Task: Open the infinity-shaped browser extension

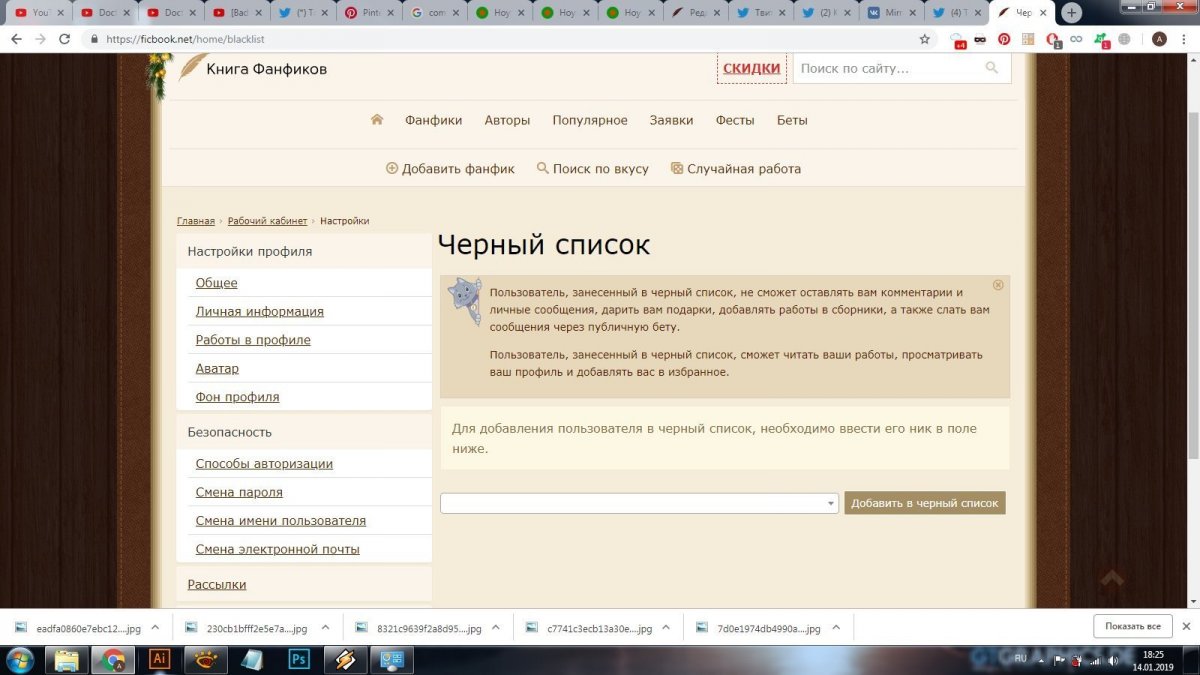Action: point(1076,39)
